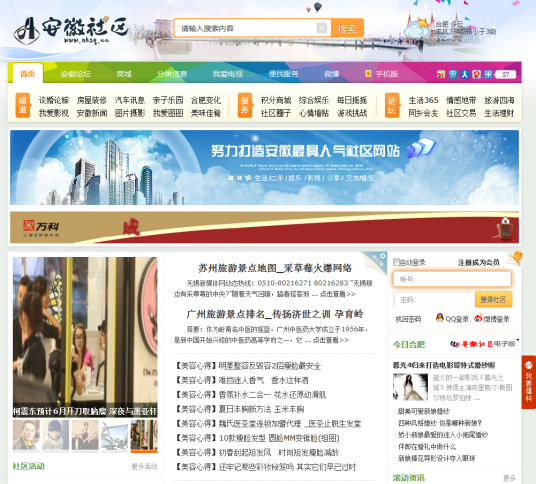Click the orange 论坛 badge

coord(392,105)
